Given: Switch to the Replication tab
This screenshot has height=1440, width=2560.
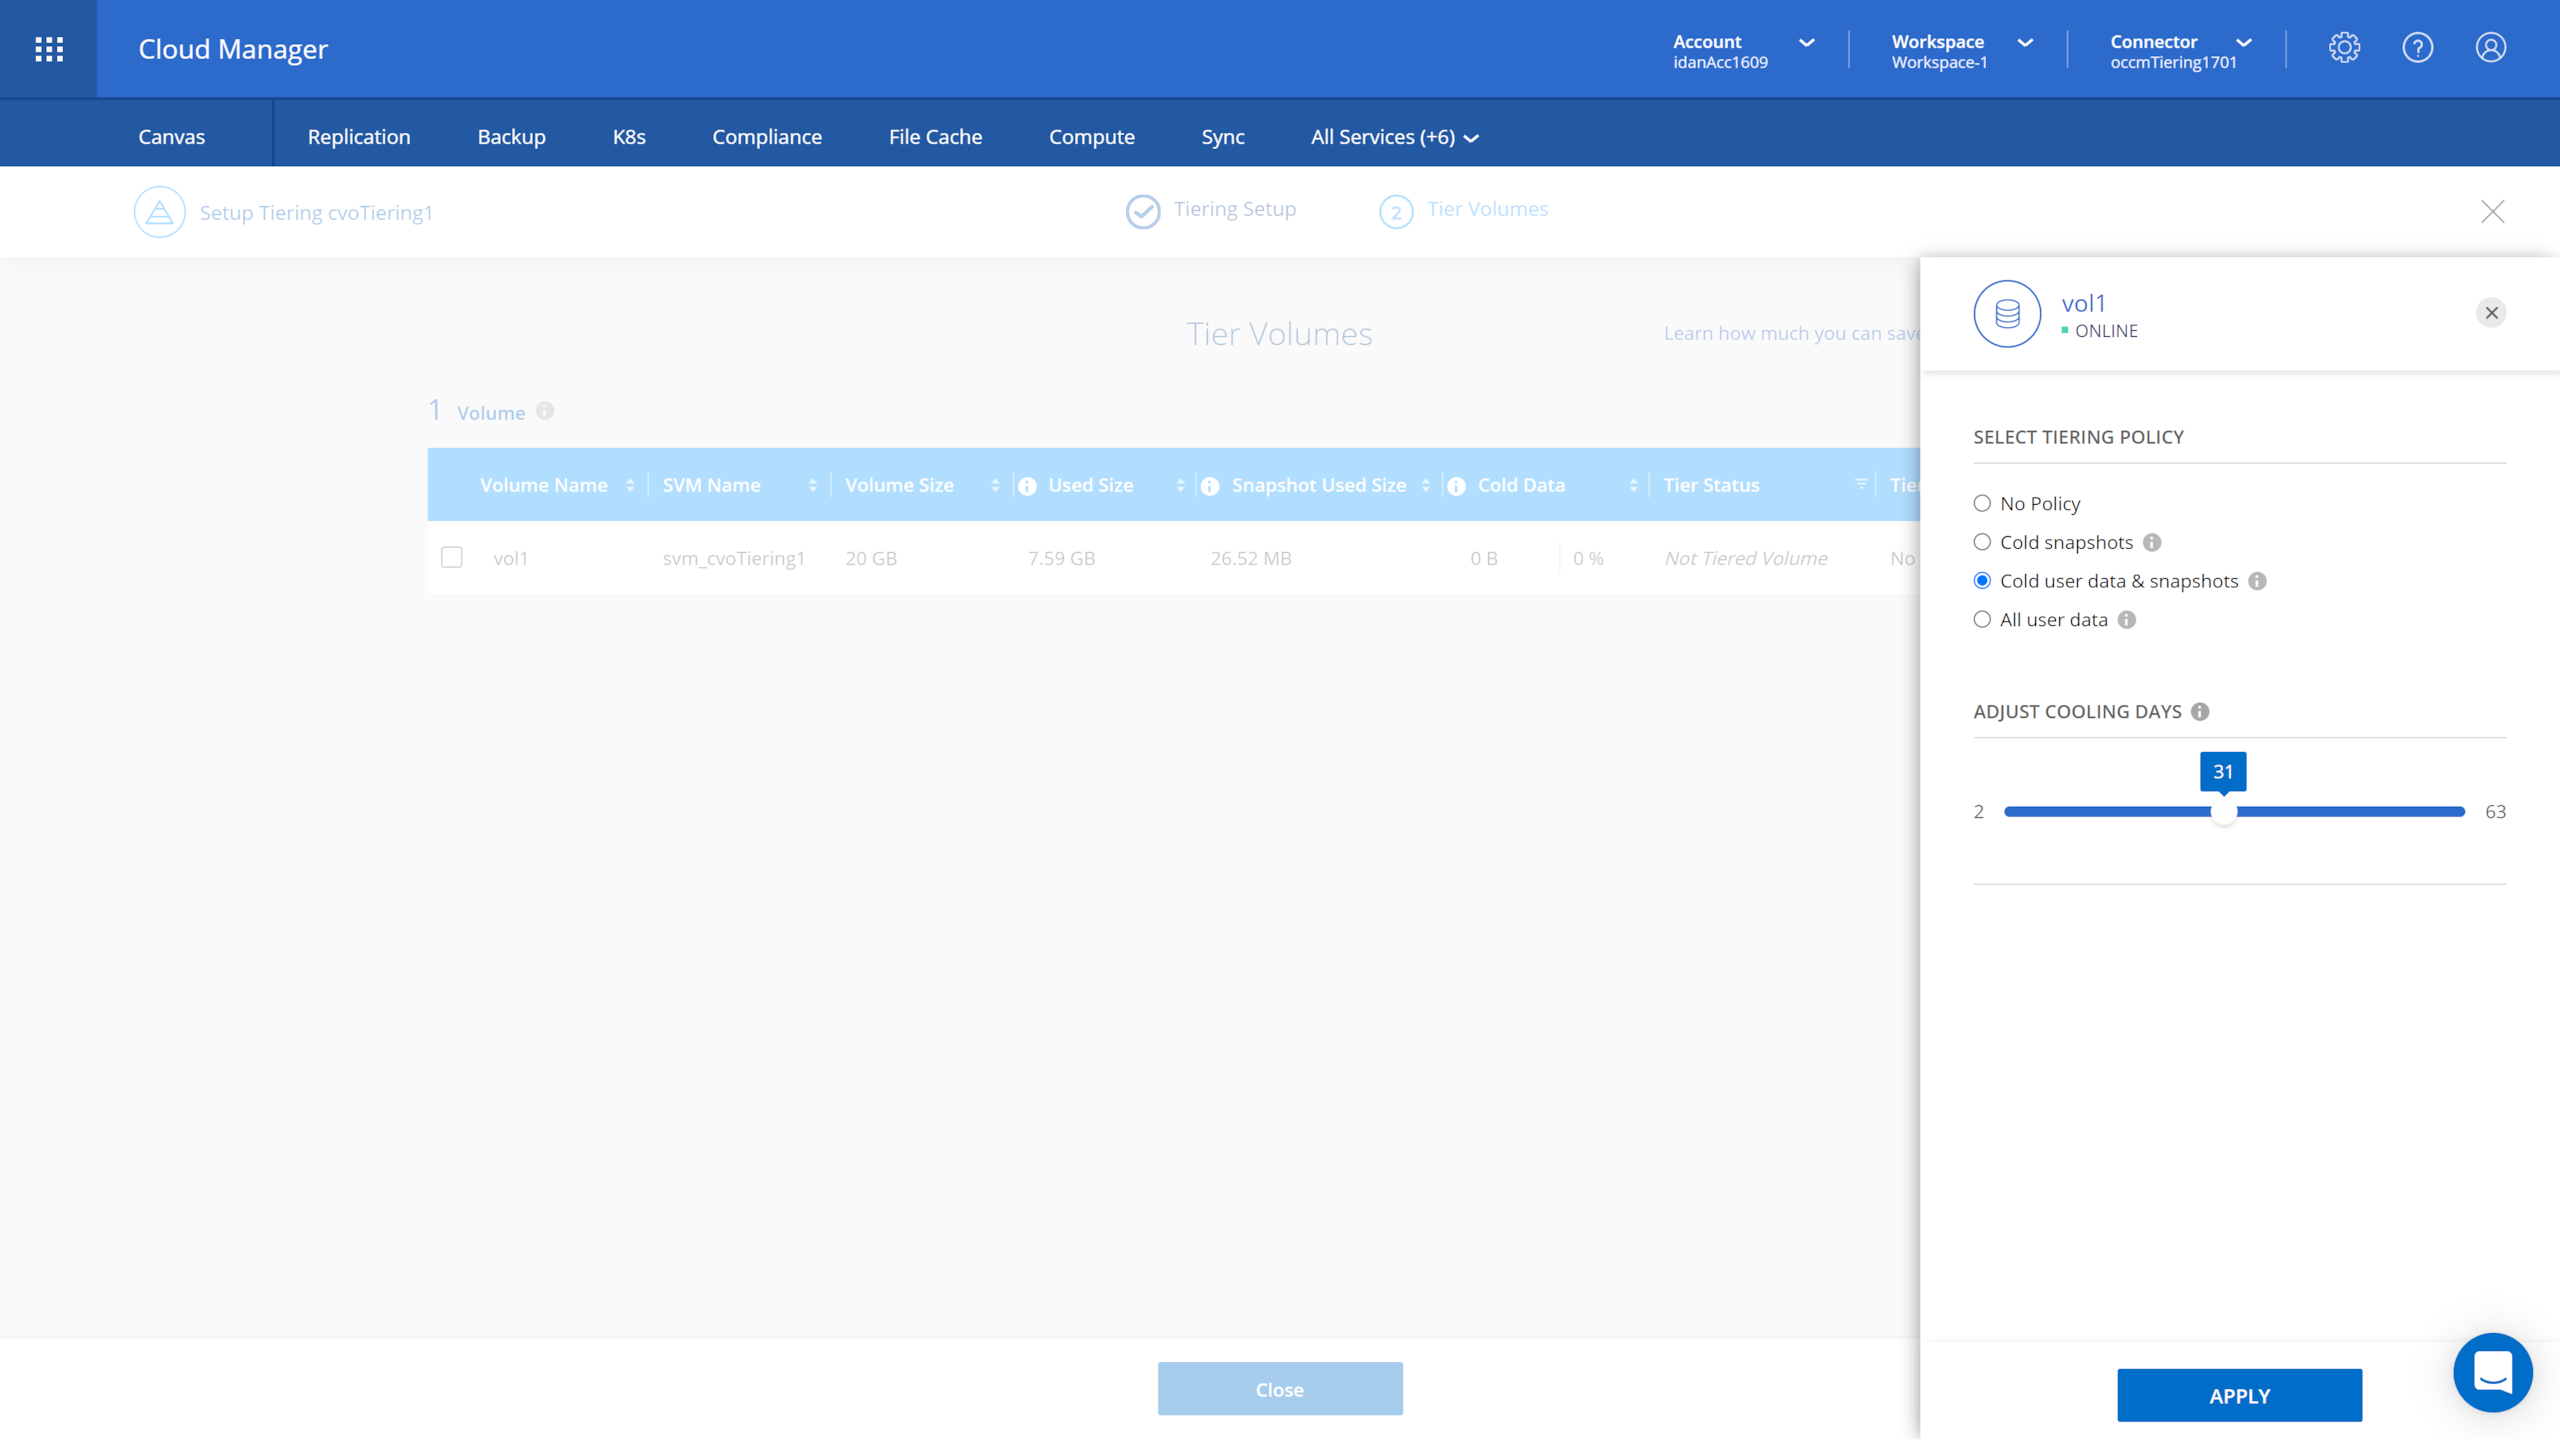Looking at the screenshot, I should pyautogui.click(x=359, y=137).
